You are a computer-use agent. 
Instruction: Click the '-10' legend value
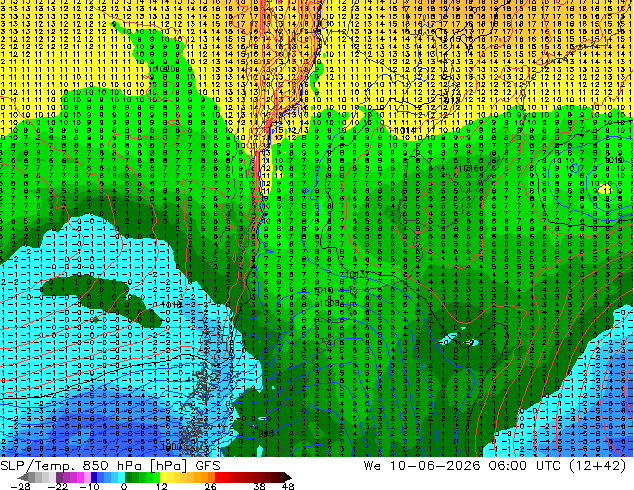pyautogui.click(x=89, y=486)
